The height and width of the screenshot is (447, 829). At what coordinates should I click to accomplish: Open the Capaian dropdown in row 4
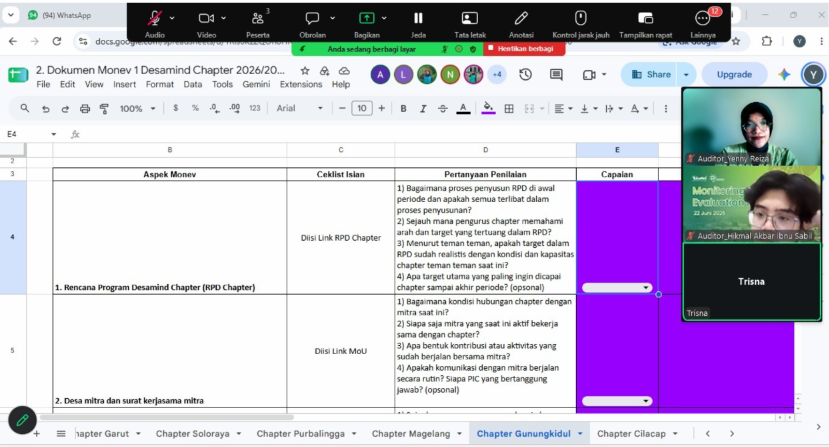coord(616,287)
